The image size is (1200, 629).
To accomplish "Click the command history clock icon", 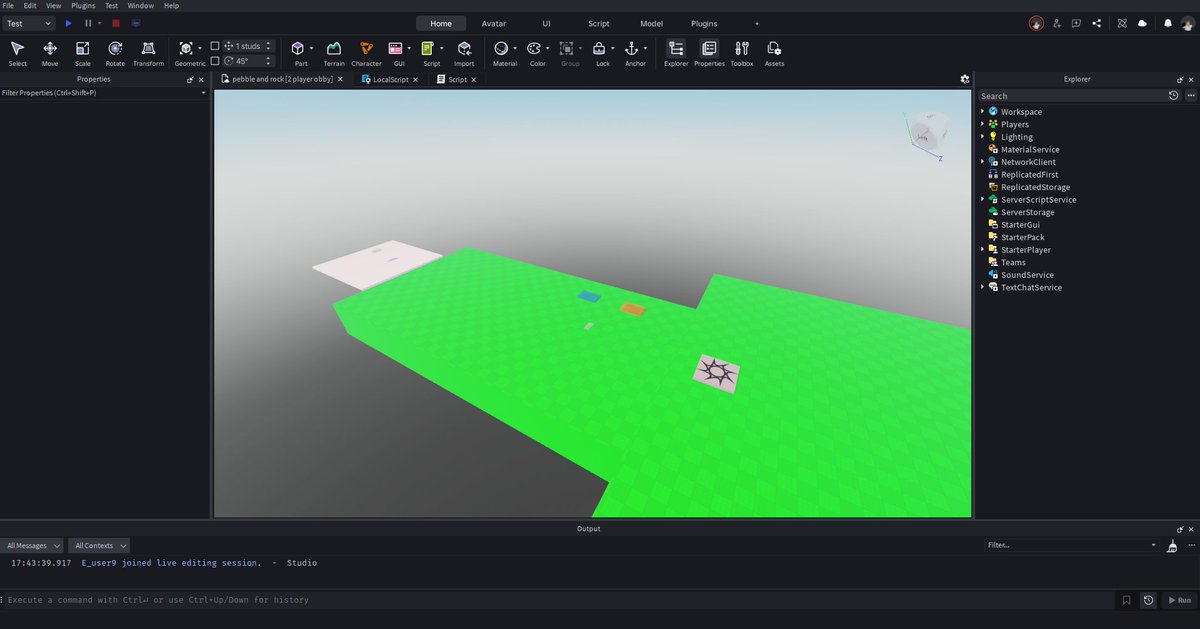I will (x=1148, y=600).
